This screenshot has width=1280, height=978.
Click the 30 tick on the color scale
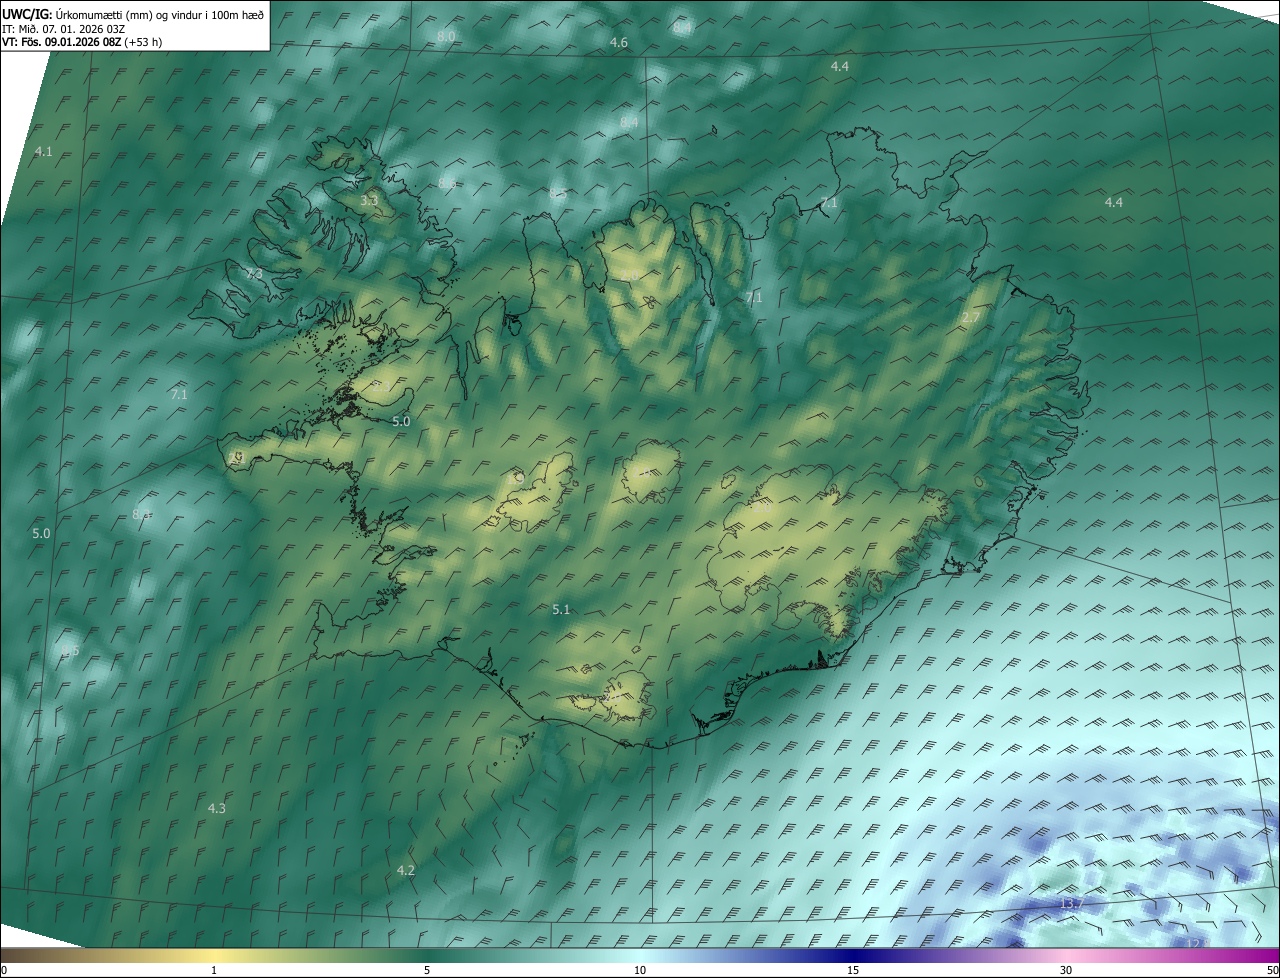click(1066, 970)
